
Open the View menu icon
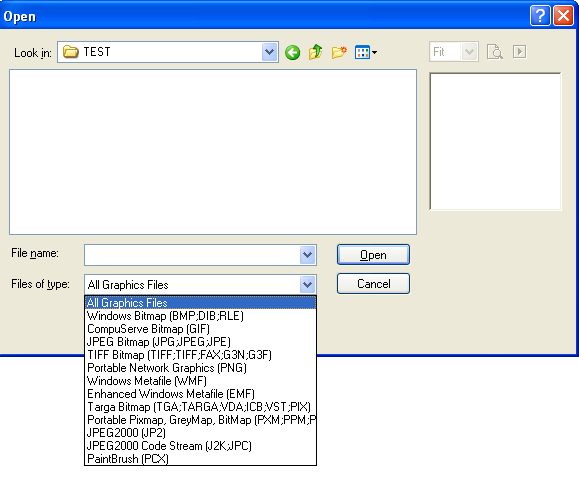click(x=366, y=52)
